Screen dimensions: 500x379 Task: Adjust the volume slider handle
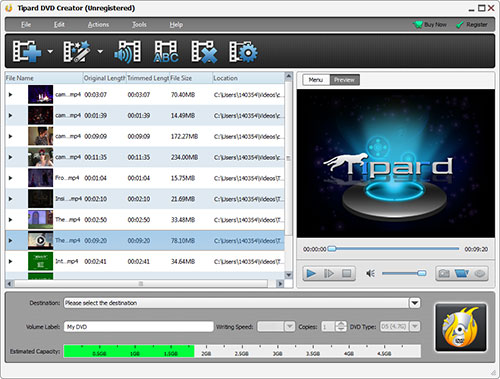422,273
